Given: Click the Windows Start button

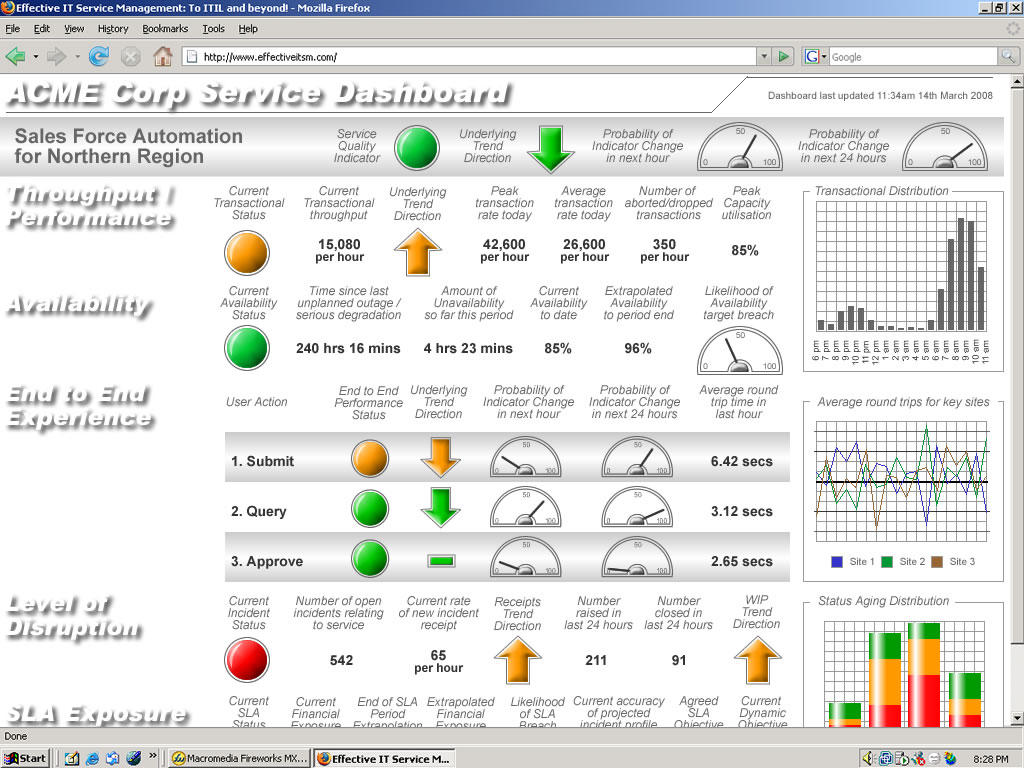Looking at the screenshot, I should click(26, 758).
